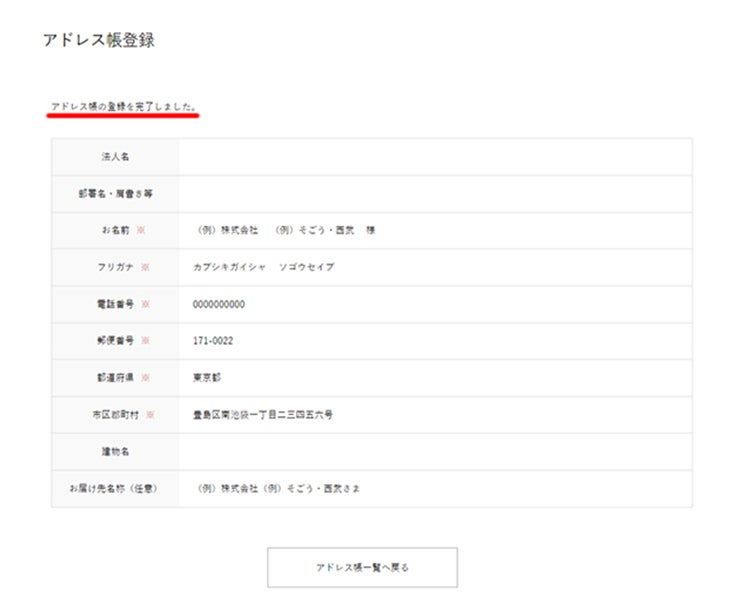Click the 市区郡町村 row label
The height and width of the screenshot is (600, 750).
pyautogui.click(x=115, y=414)
